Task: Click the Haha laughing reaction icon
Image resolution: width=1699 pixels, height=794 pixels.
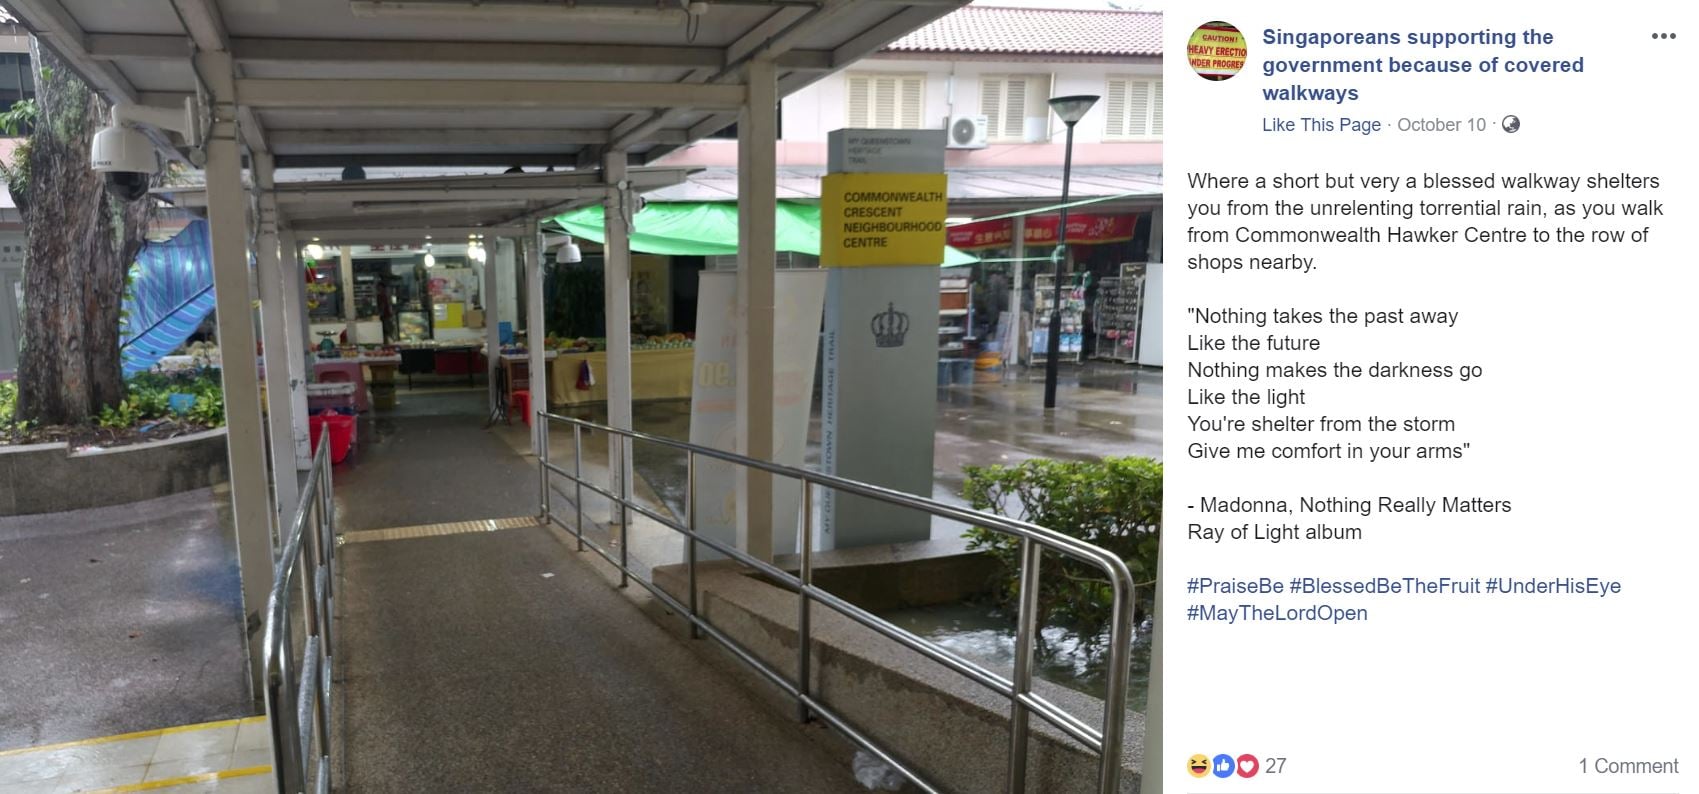Action: coord(1198,766)
